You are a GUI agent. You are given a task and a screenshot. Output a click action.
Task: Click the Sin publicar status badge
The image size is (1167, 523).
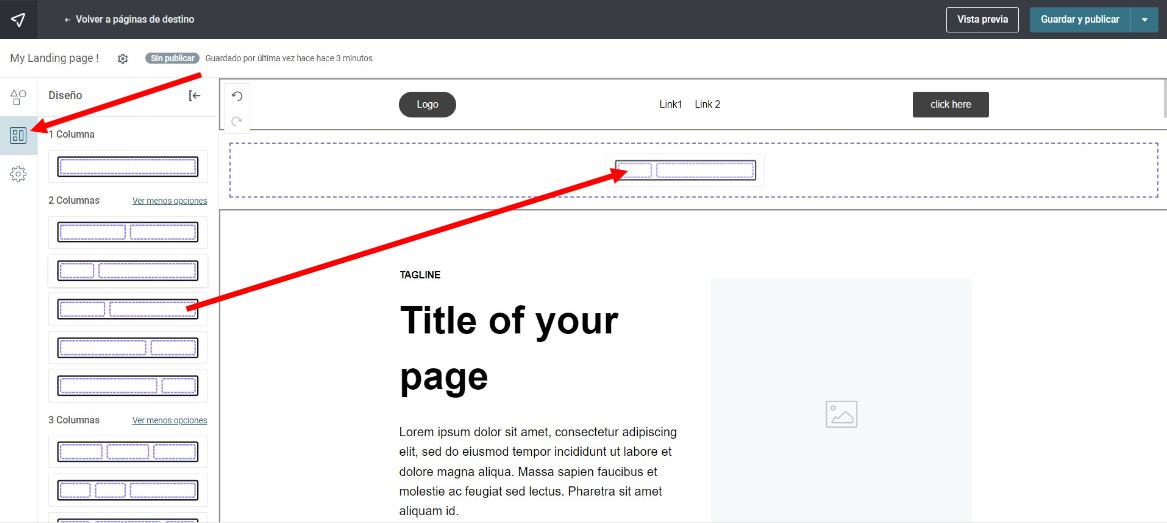[172, 58]
